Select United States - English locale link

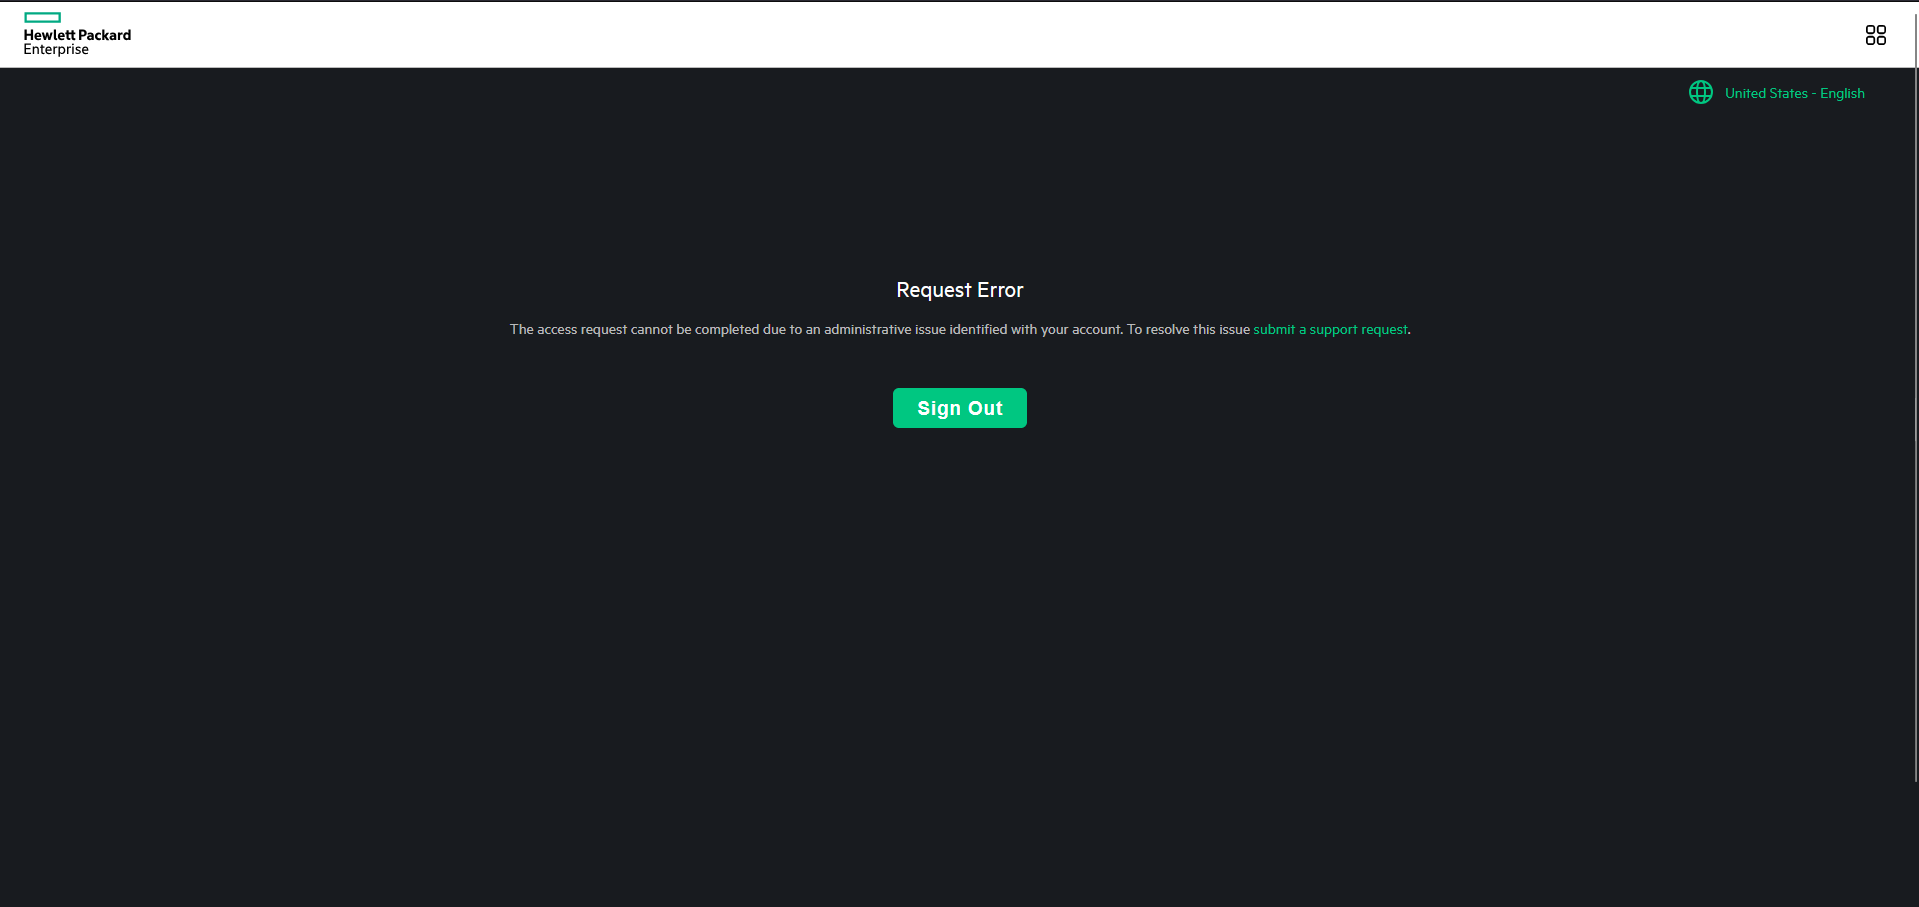point(1794,93)
